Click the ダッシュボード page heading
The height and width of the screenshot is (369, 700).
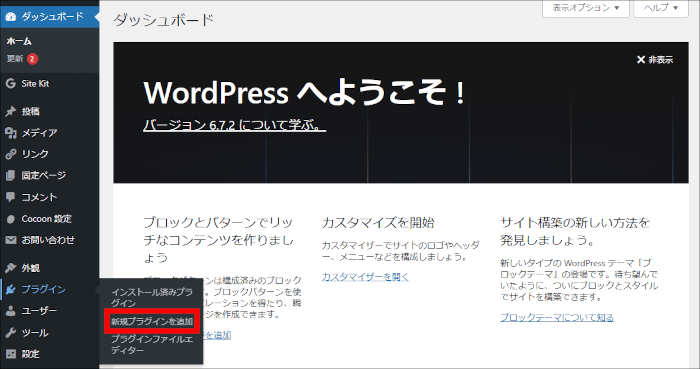click(x=163, y=20)
